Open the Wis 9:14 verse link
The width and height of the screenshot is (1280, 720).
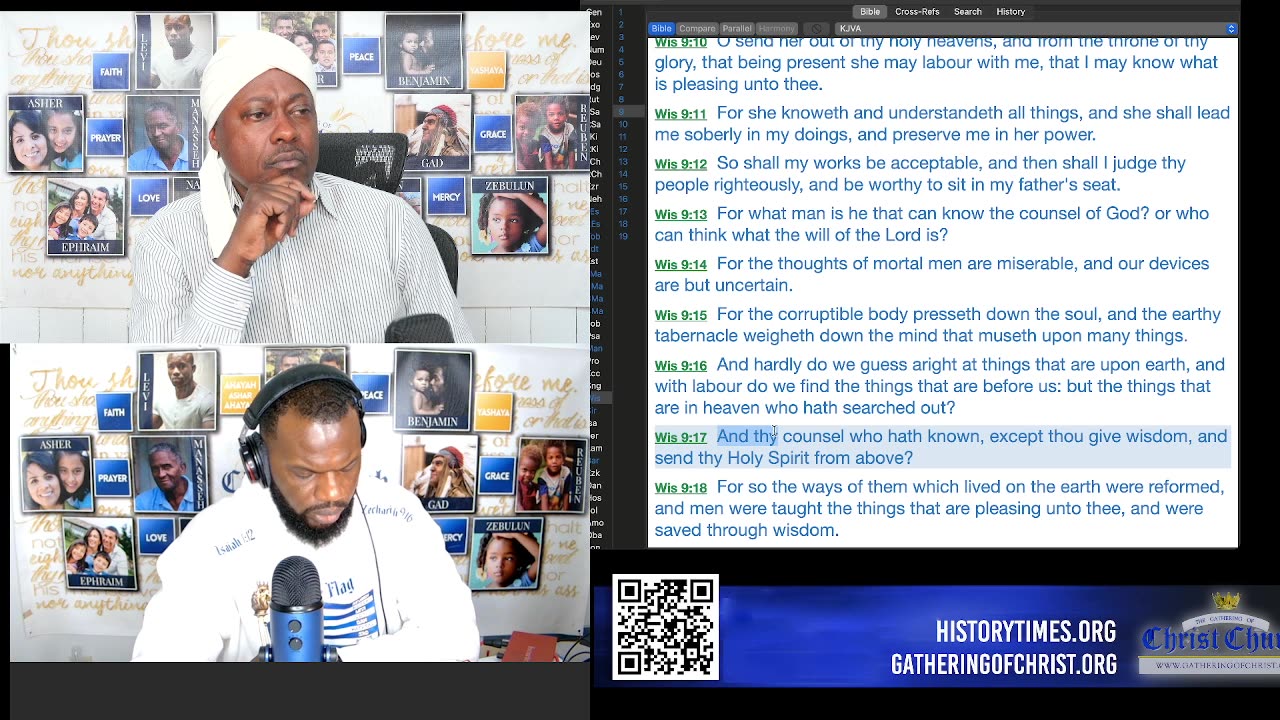(680, 265)
